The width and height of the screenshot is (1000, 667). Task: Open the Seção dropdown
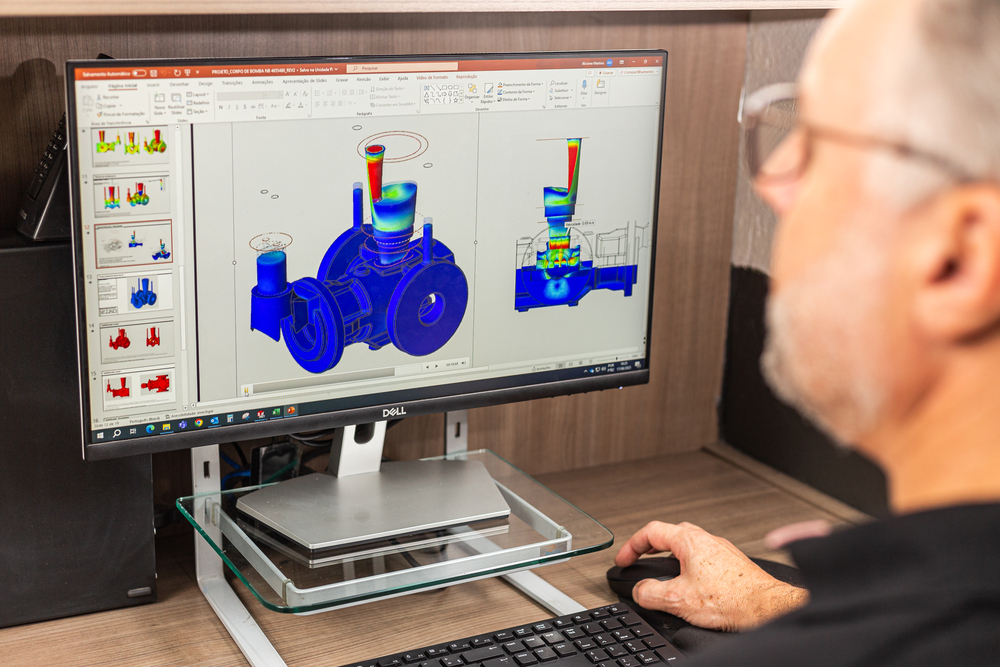(197, 111)
